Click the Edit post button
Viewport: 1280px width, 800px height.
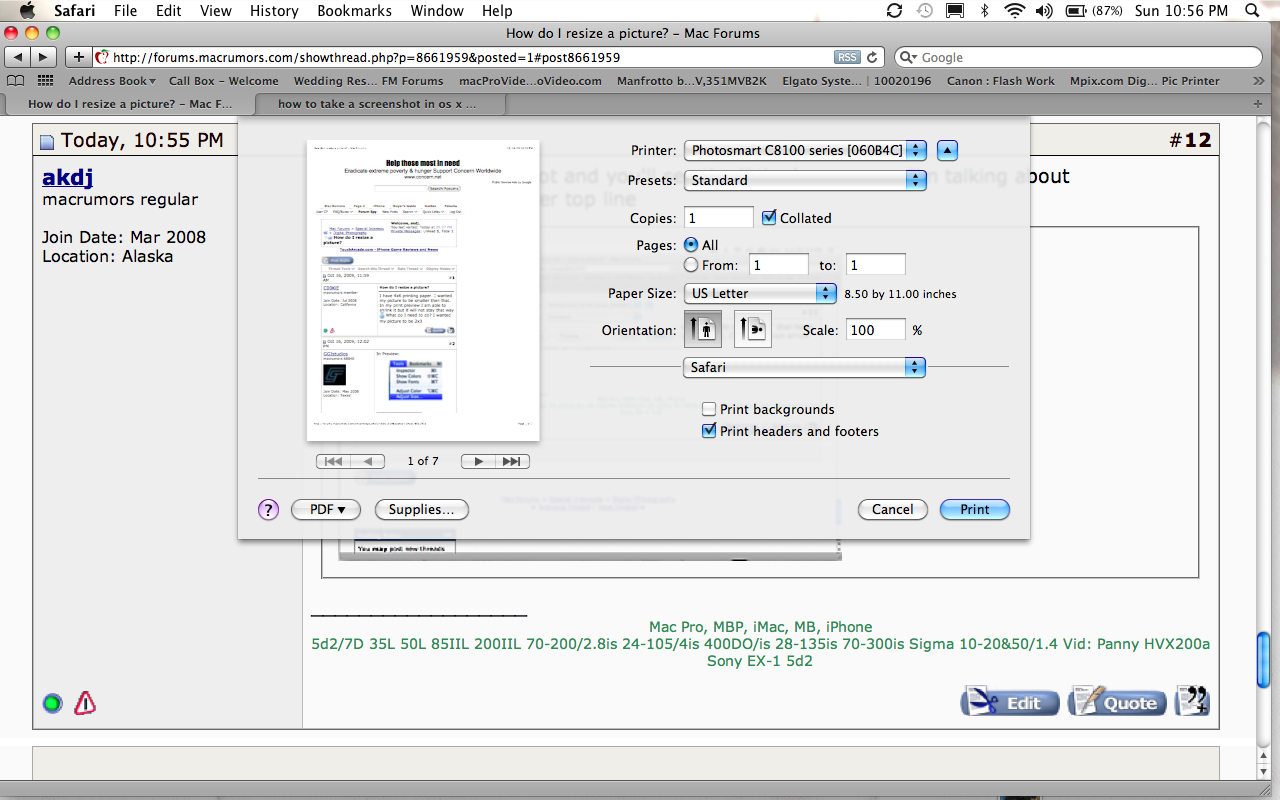(x=1010, y=702)
